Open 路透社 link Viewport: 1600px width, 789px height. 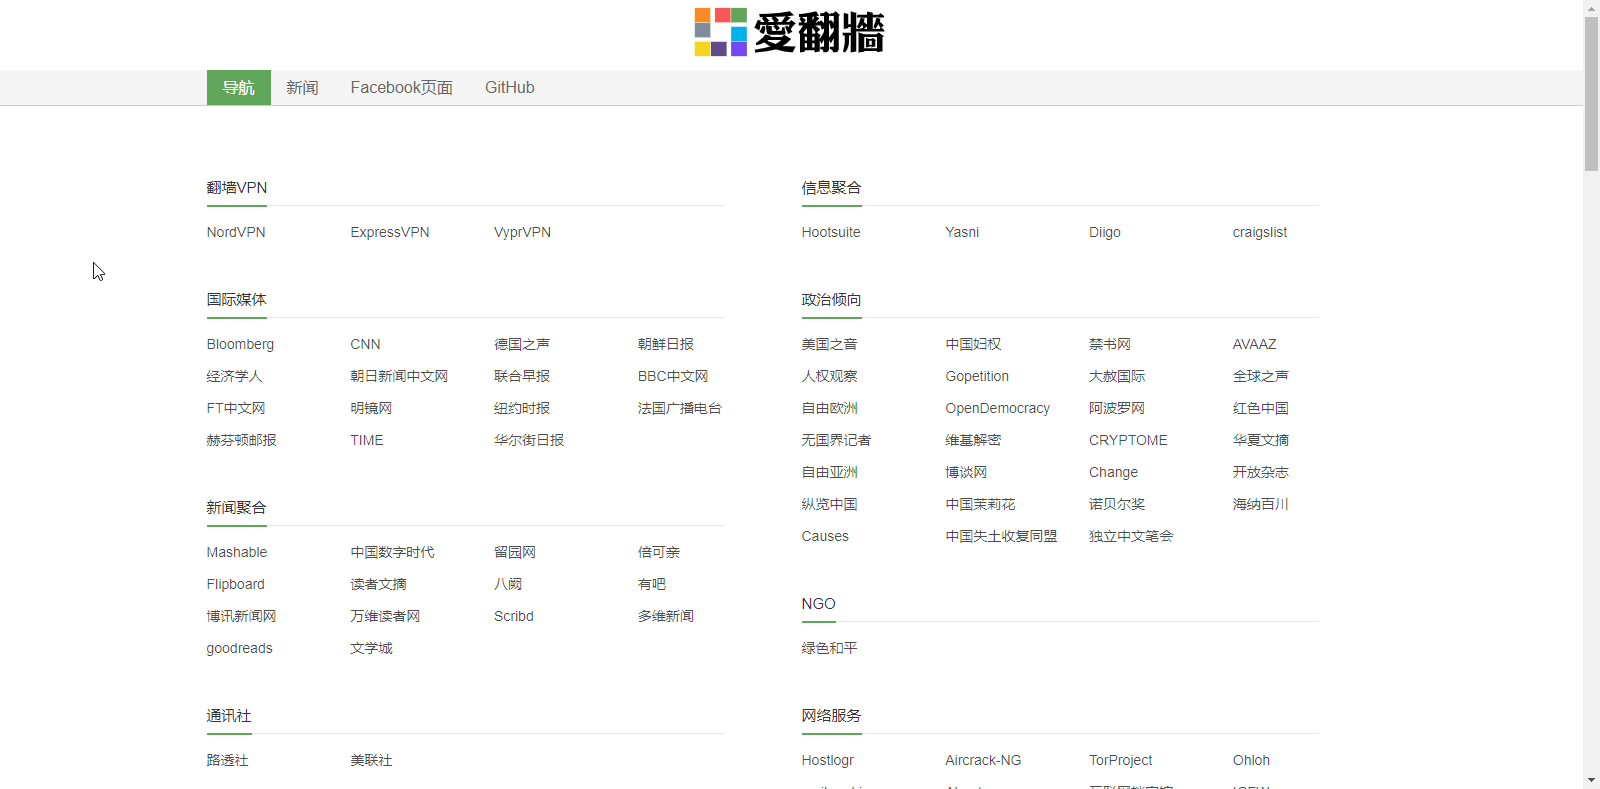[x=227, y=760]
